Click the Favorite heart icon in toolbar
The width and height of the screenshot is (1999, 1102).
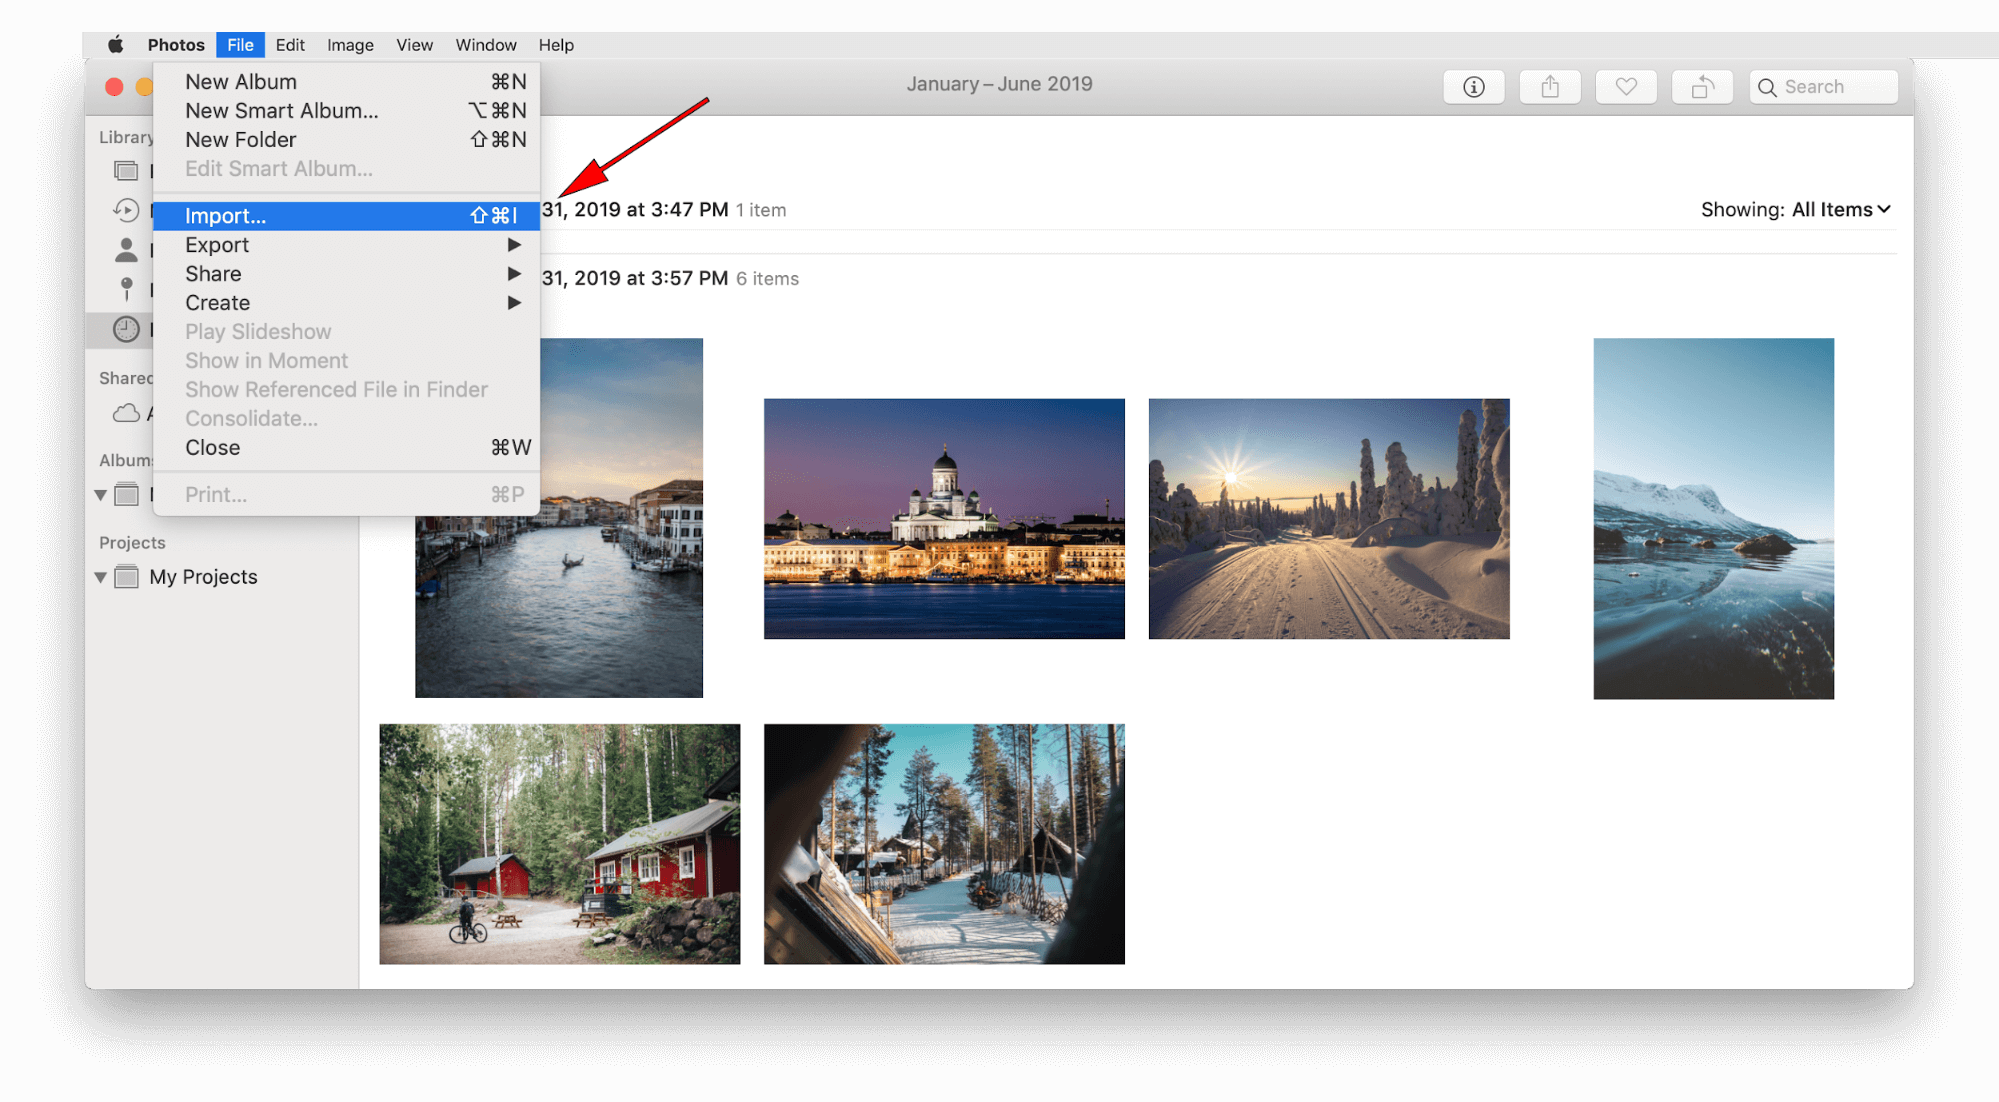point(1624,86)
